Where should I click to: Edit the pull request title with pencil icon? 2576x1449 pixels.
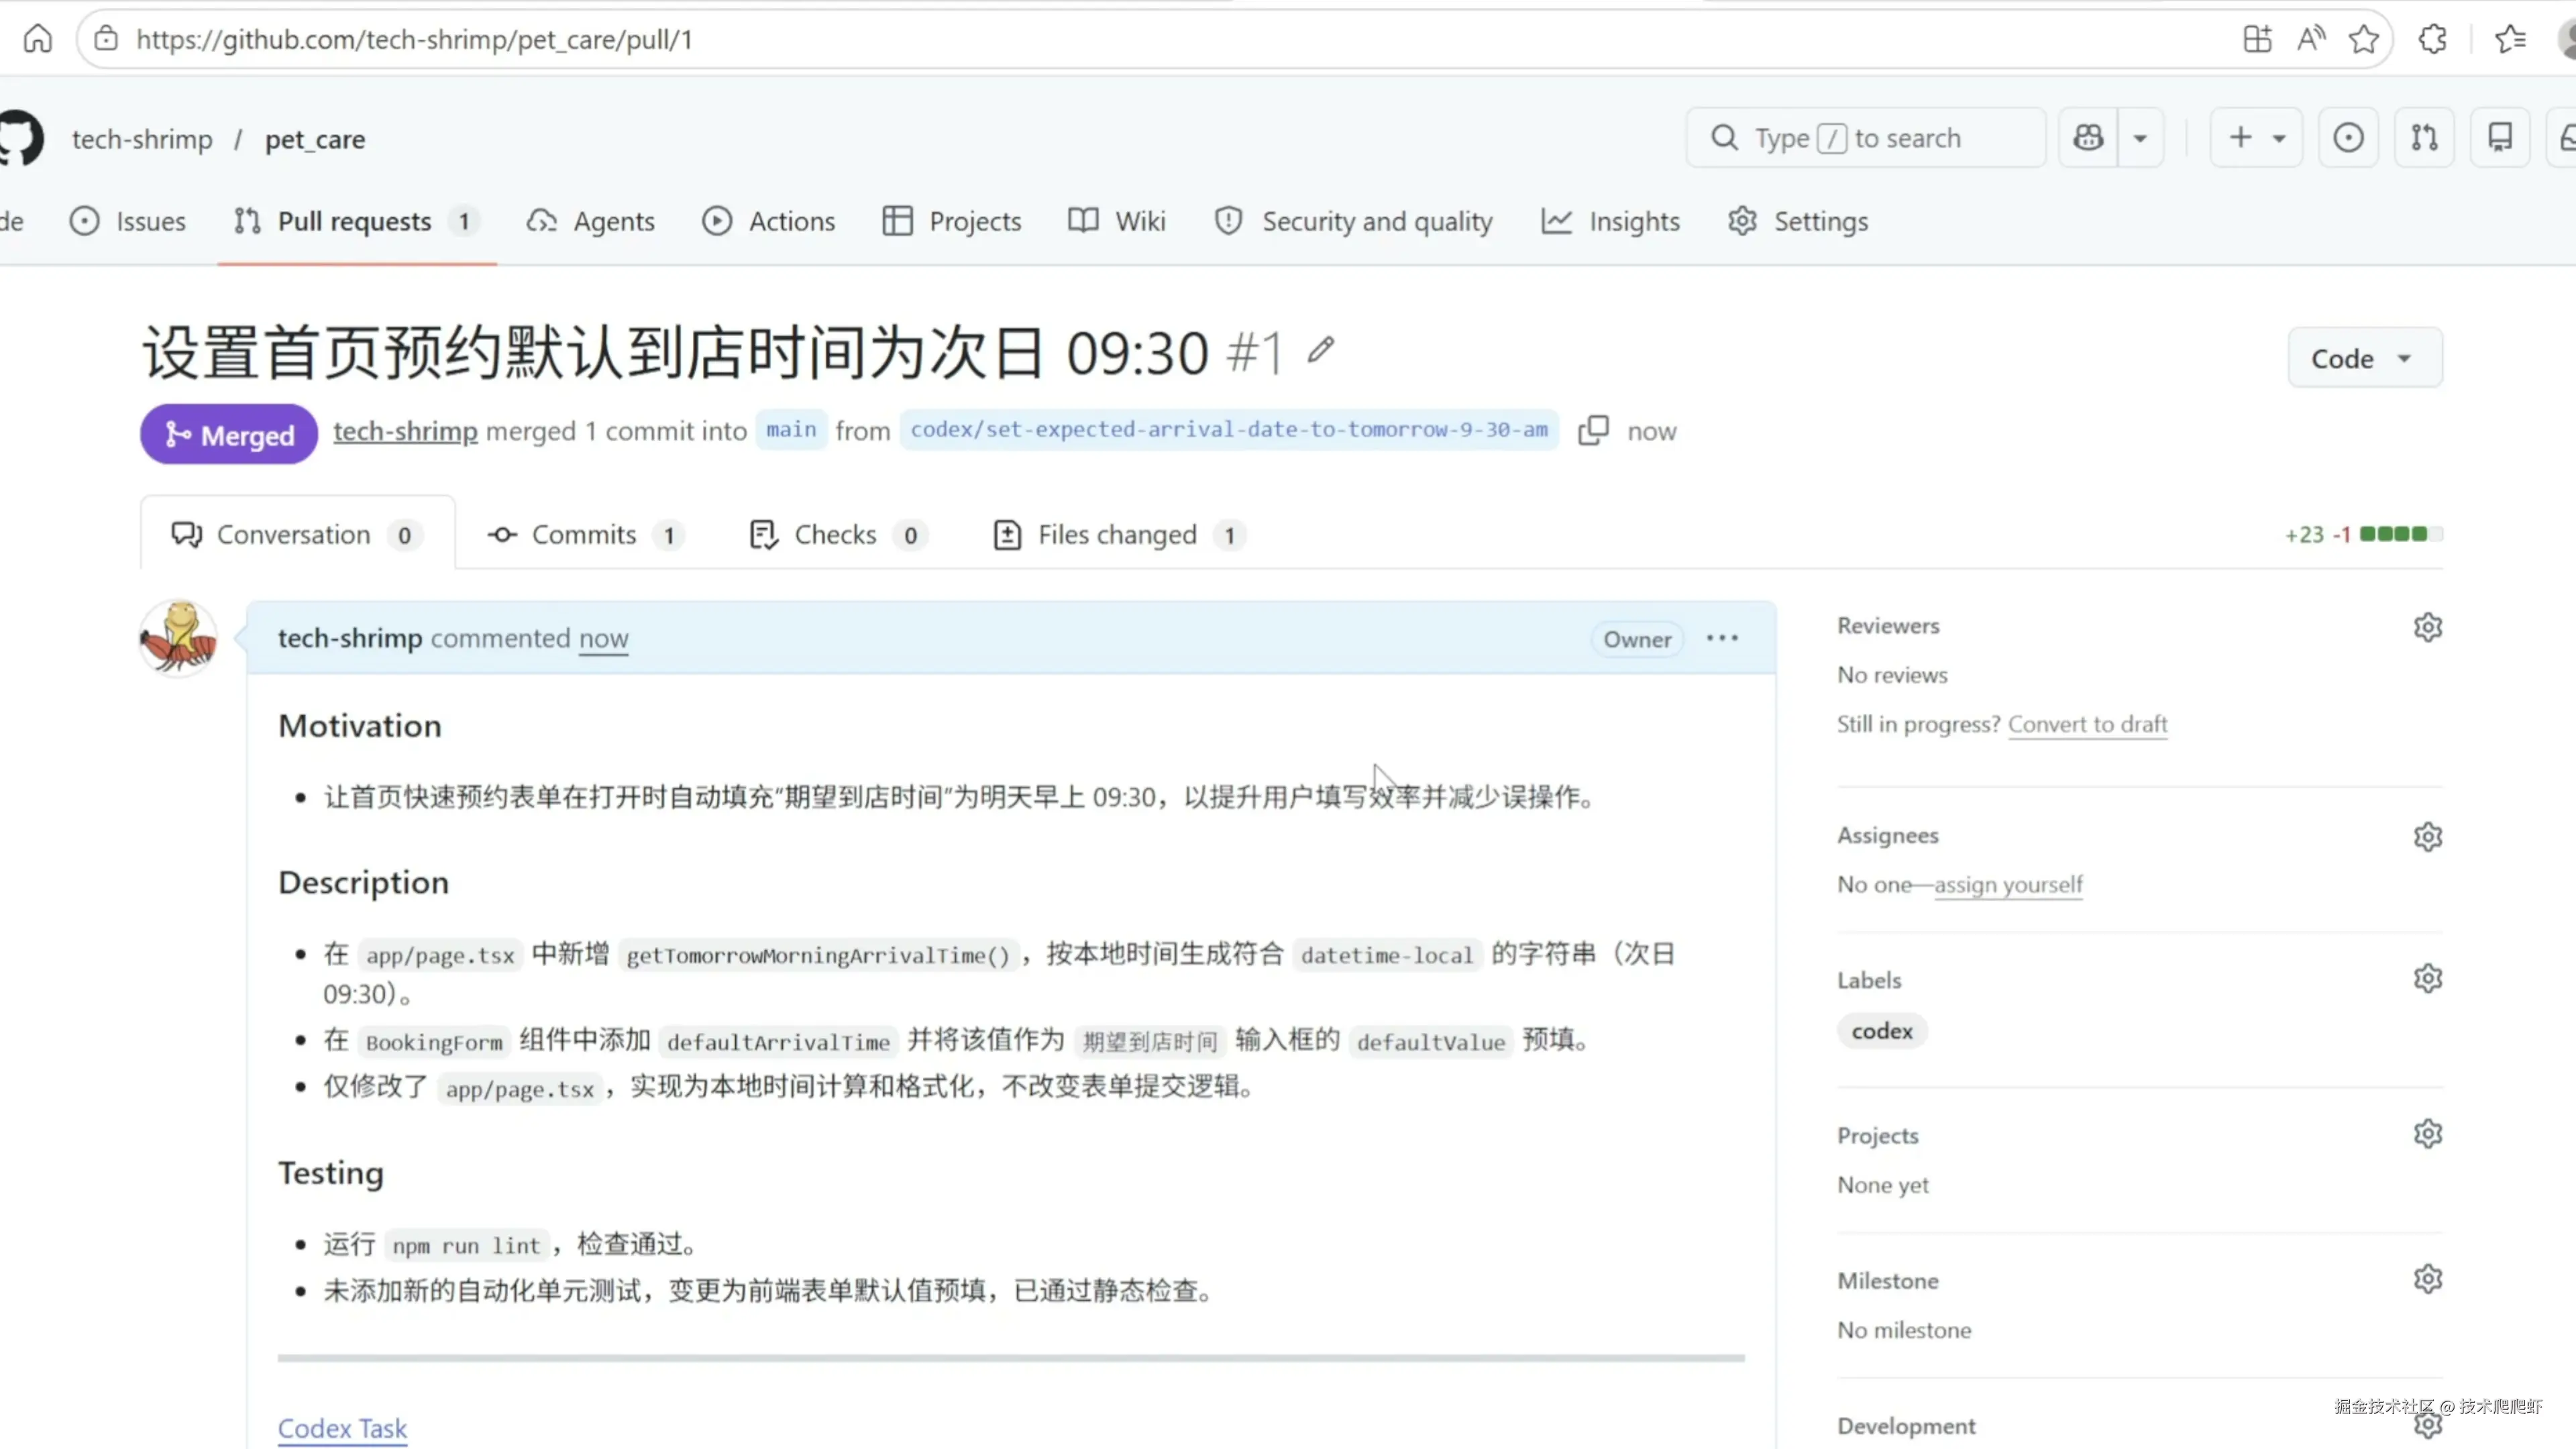tap(1321, 350)
